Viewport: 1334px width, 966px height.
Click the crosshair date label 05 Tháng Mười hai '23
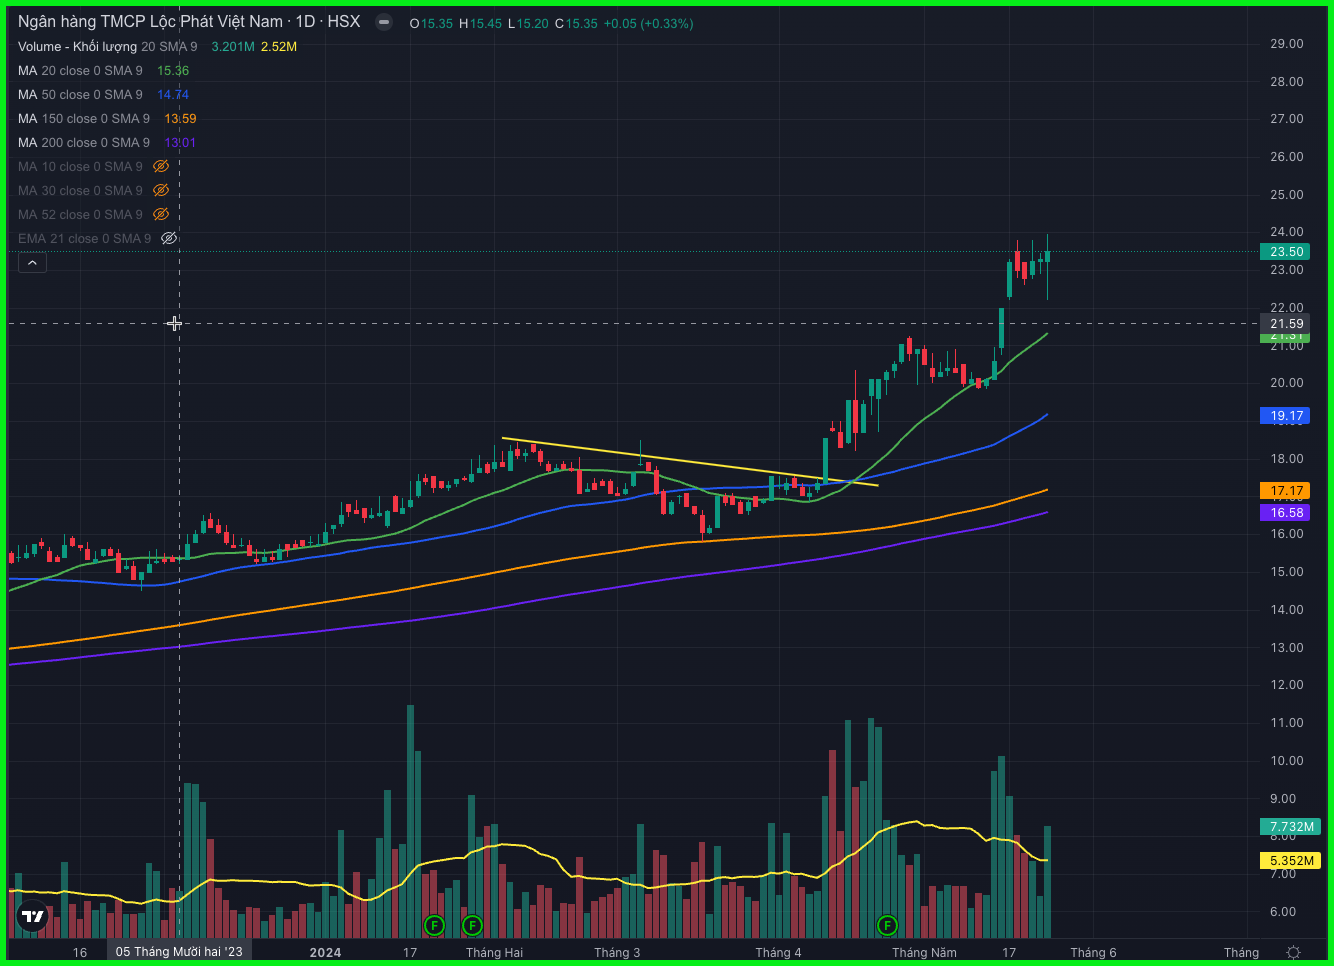pyautogui.click(x=179, y=952)
